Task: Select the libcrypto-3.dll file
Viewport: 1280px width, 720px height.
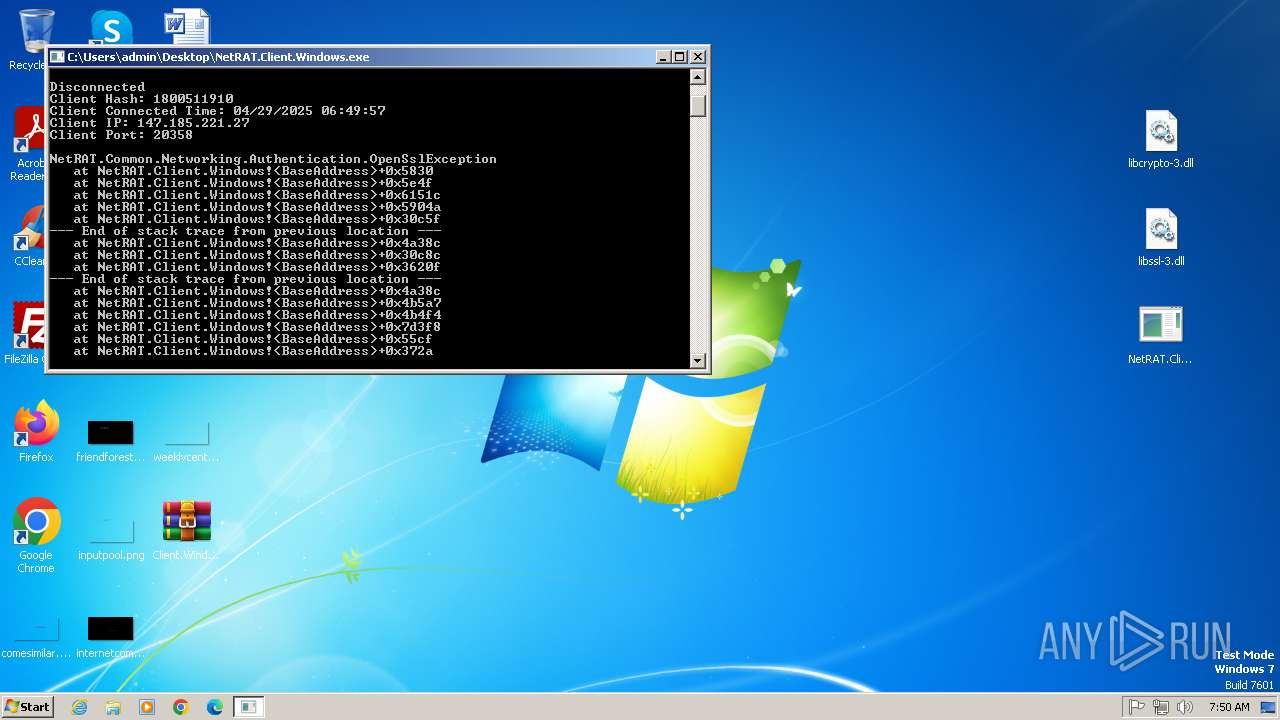Action: pyautogui.click(x=1161, y=139)
